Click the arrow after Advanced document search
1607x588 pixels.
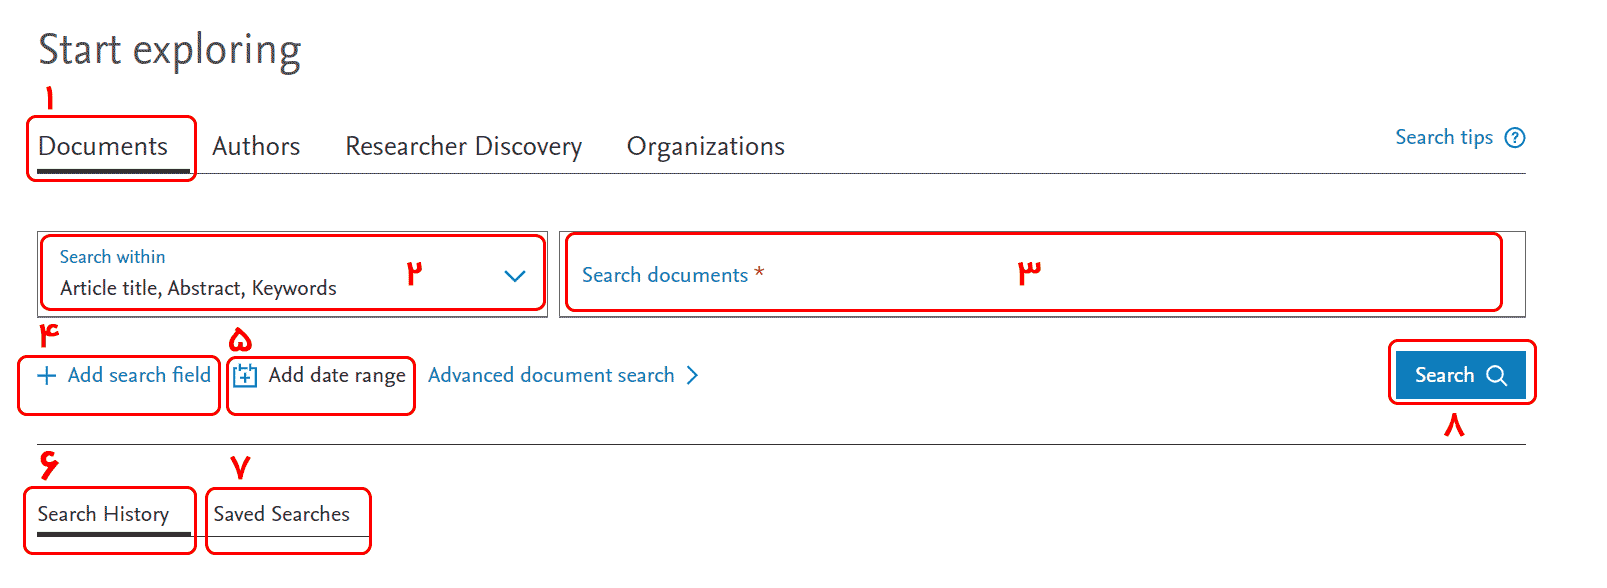(692, 376)
